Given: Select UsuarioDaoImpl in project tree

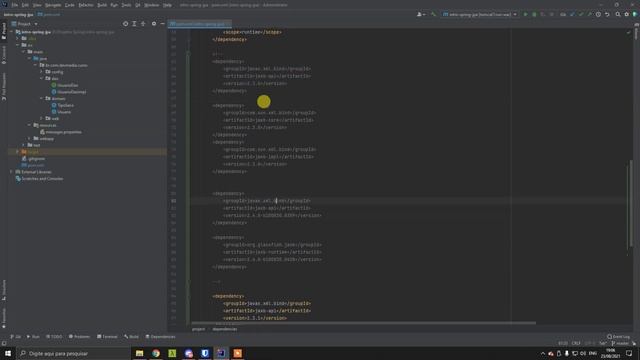Looking at the screenshot, I should click(69, 92).
